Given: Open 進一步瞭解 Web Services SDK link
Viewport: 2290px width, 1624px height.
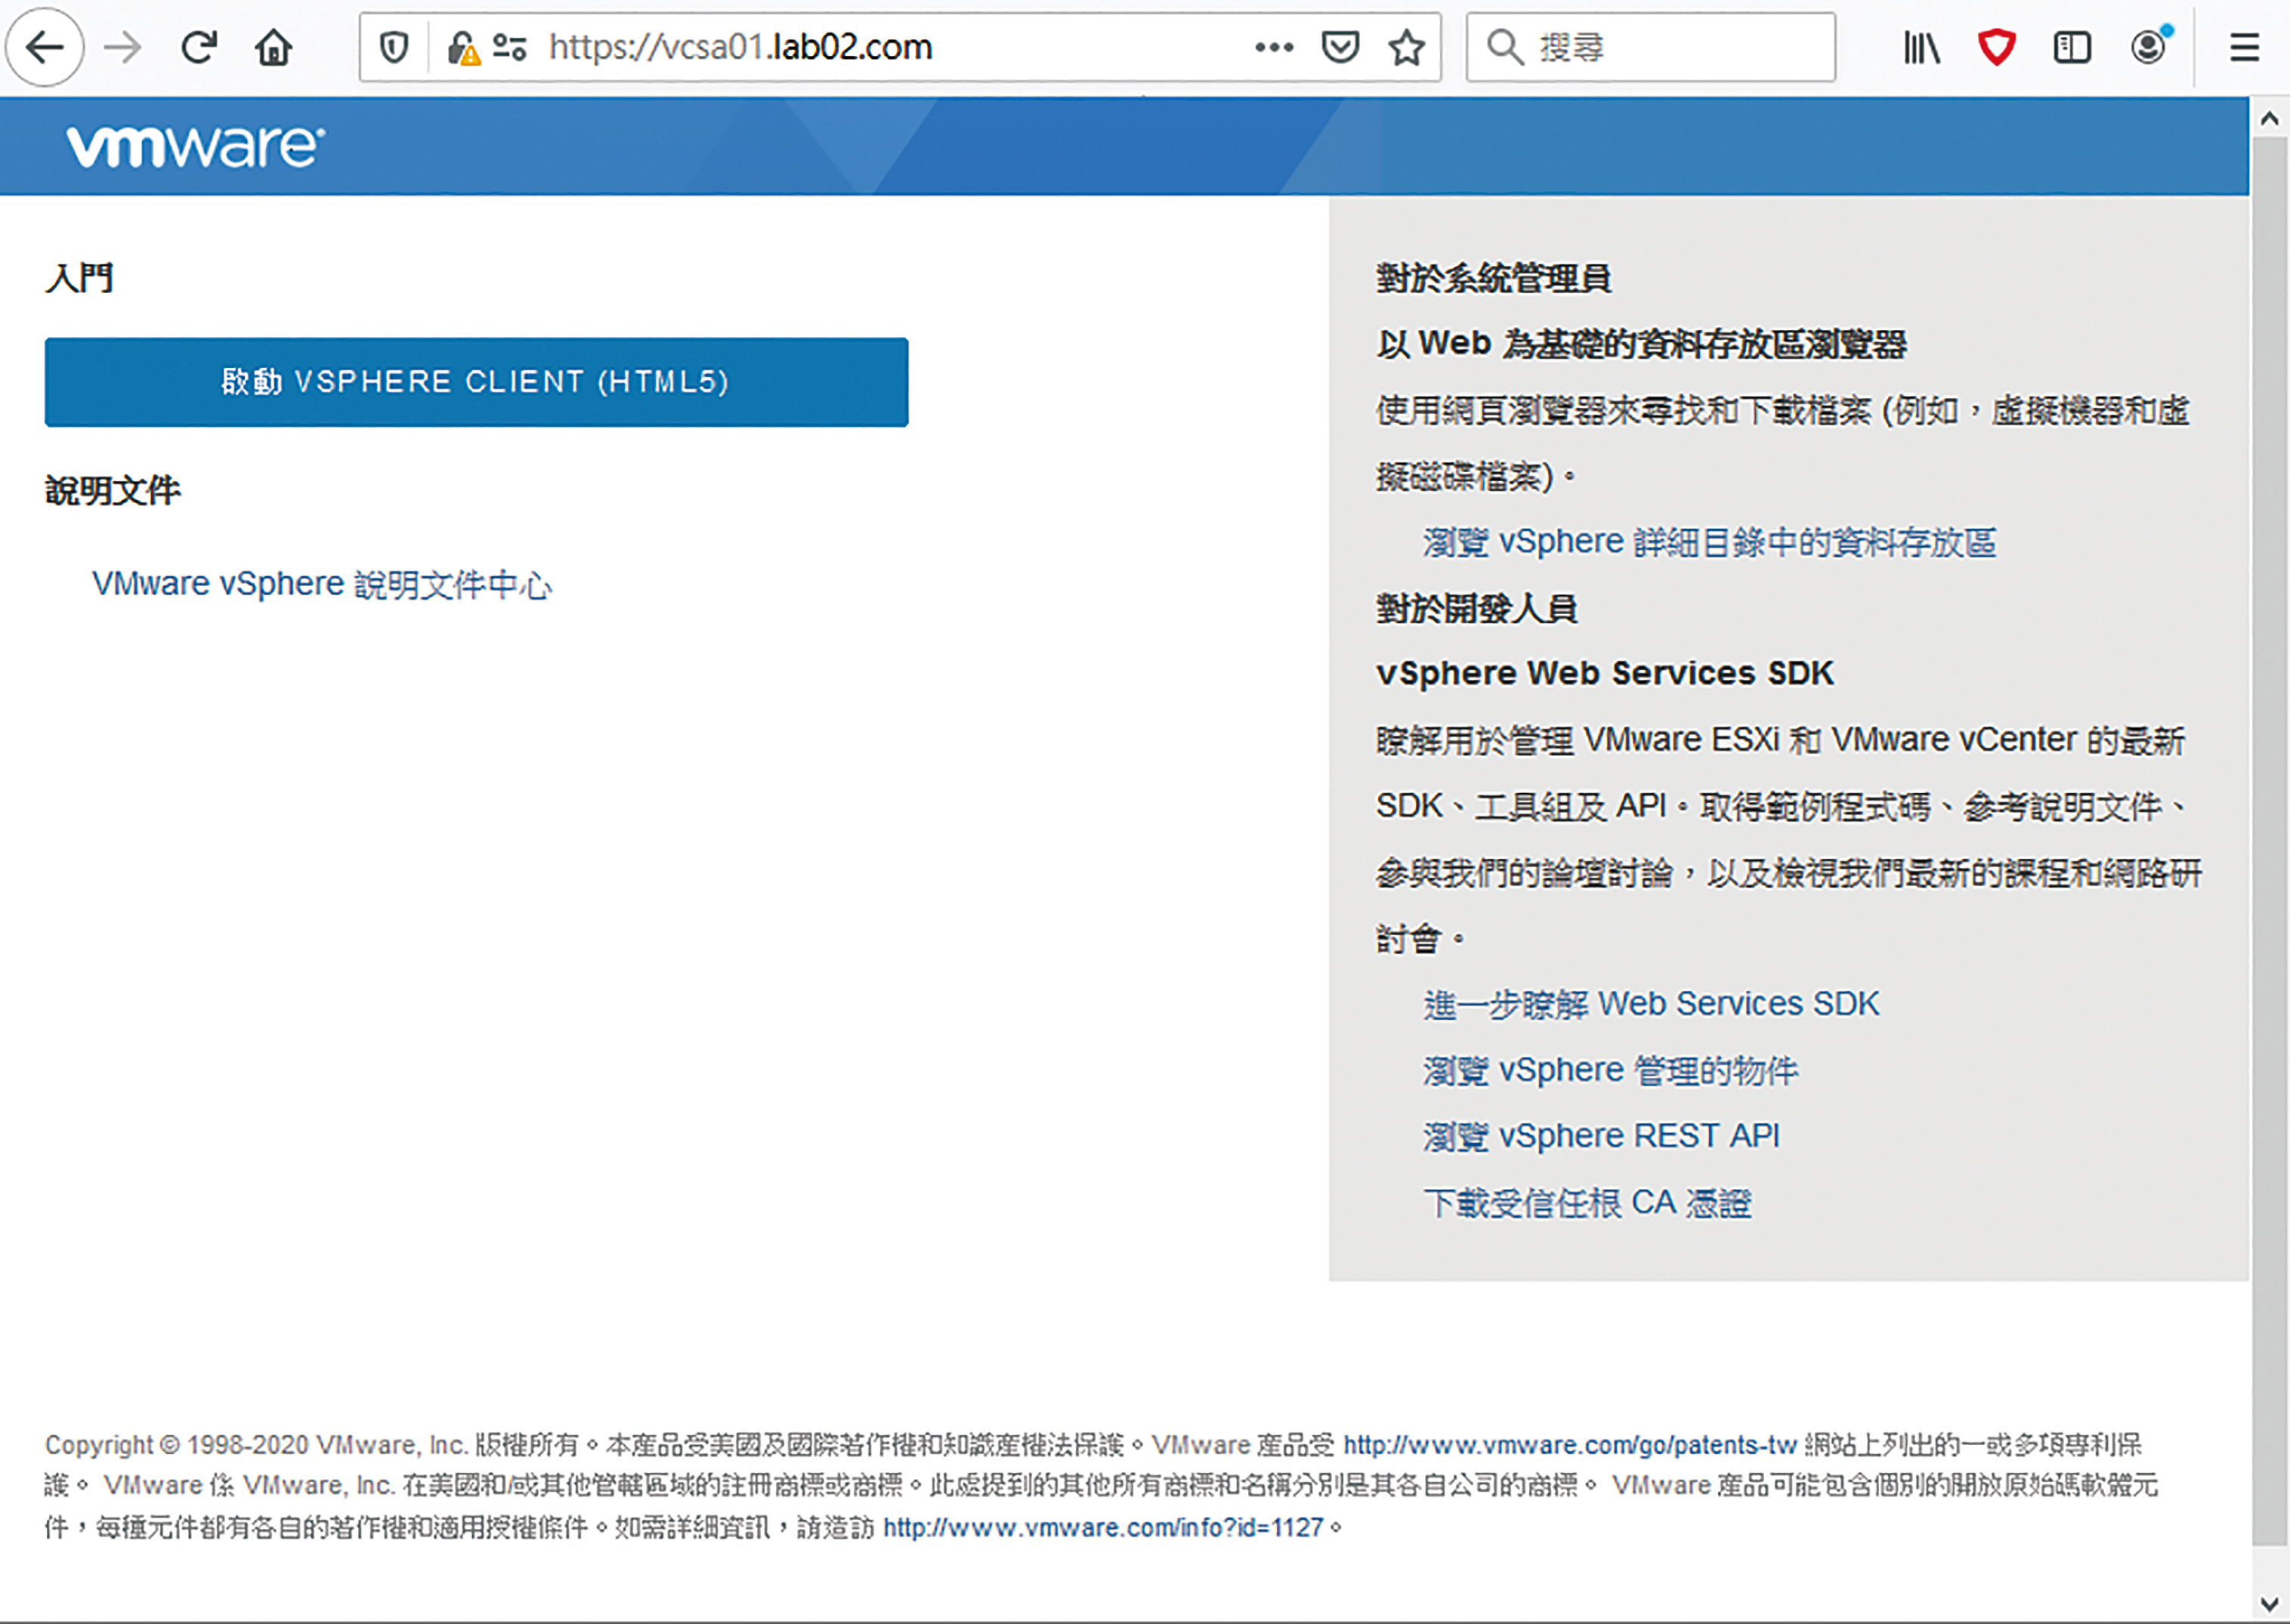Looking at the screenshot, I should click(1651, 1004).
